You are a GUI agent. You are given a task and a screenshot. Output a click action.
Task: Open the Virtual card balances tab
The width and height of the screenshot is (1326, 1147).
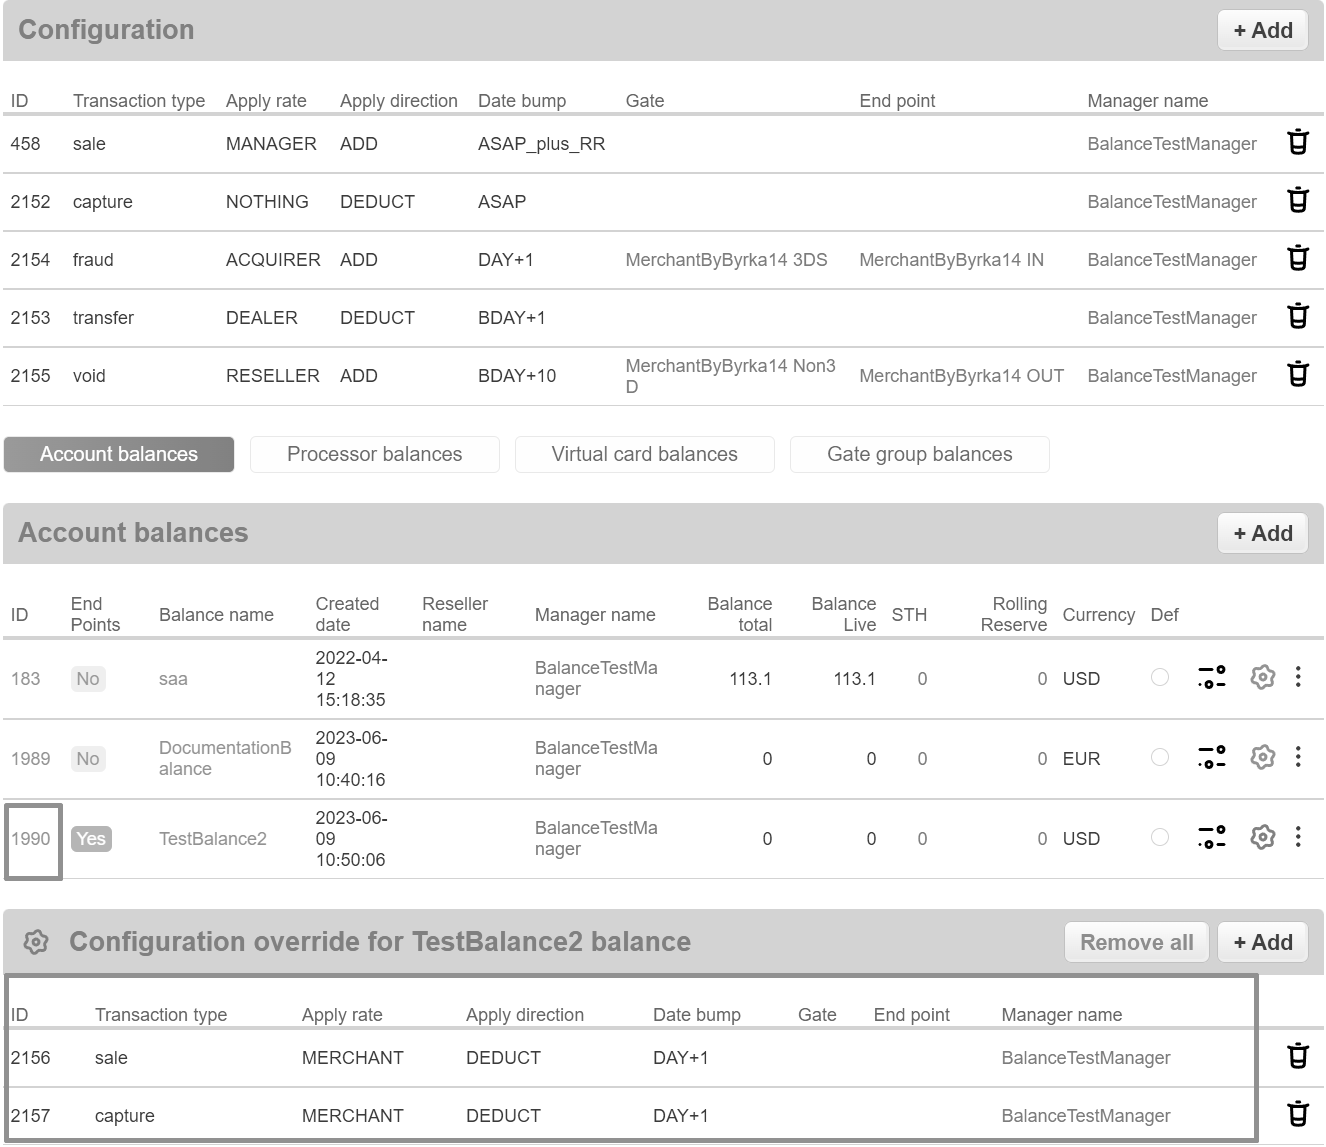click(x=644, y=454)
